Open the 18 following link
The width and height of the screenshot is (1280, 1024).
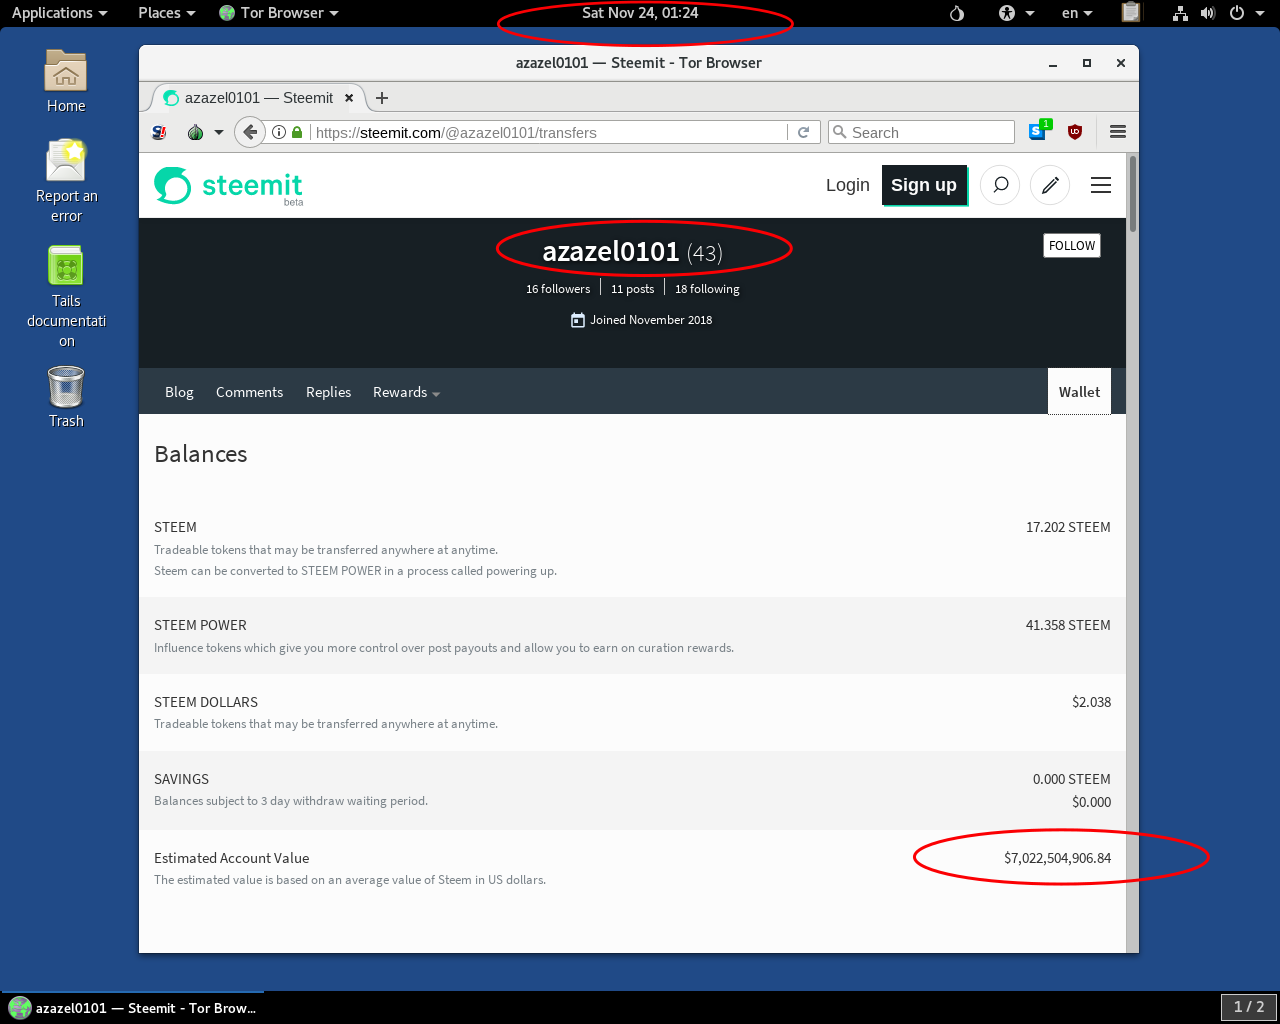[x=707, y=289]
